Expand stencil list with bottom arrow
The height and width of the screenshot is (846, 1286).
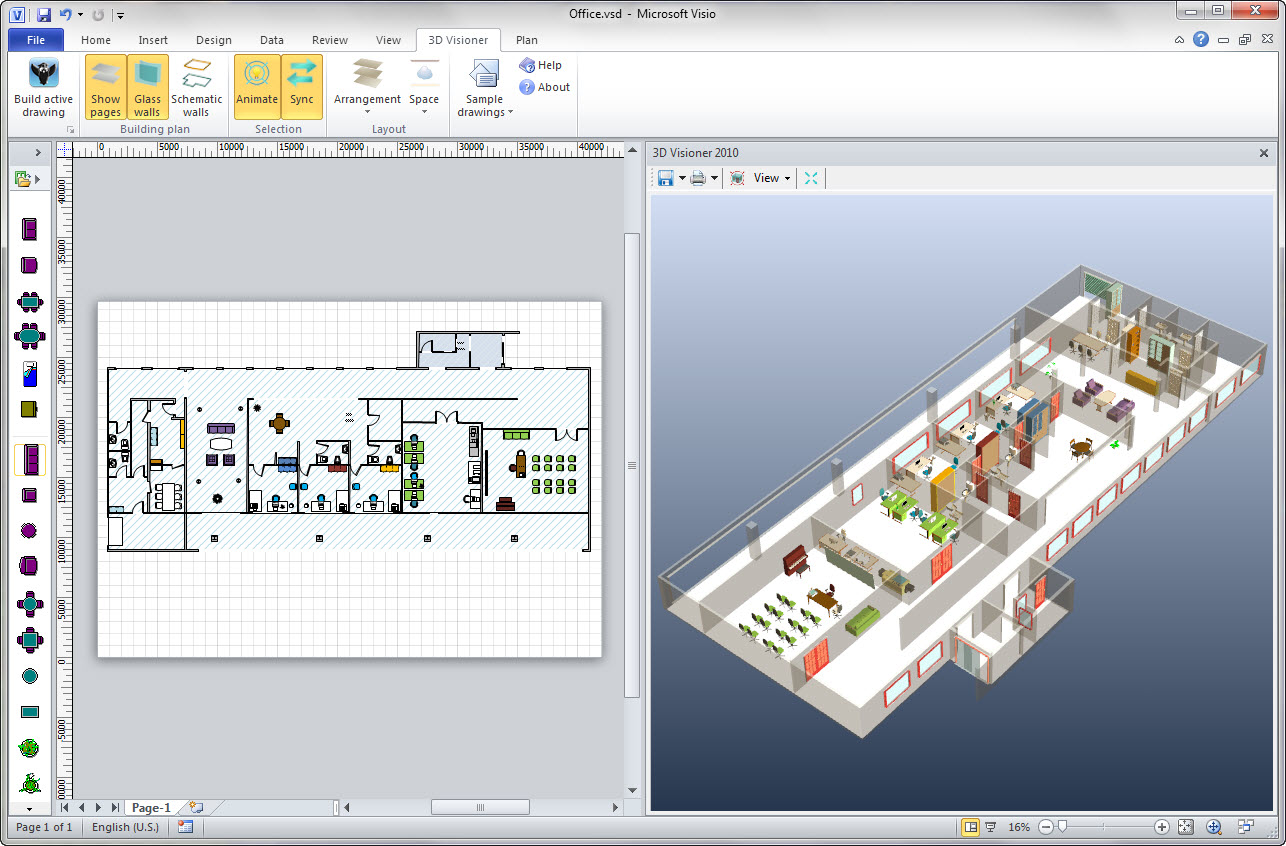[29, 808]
